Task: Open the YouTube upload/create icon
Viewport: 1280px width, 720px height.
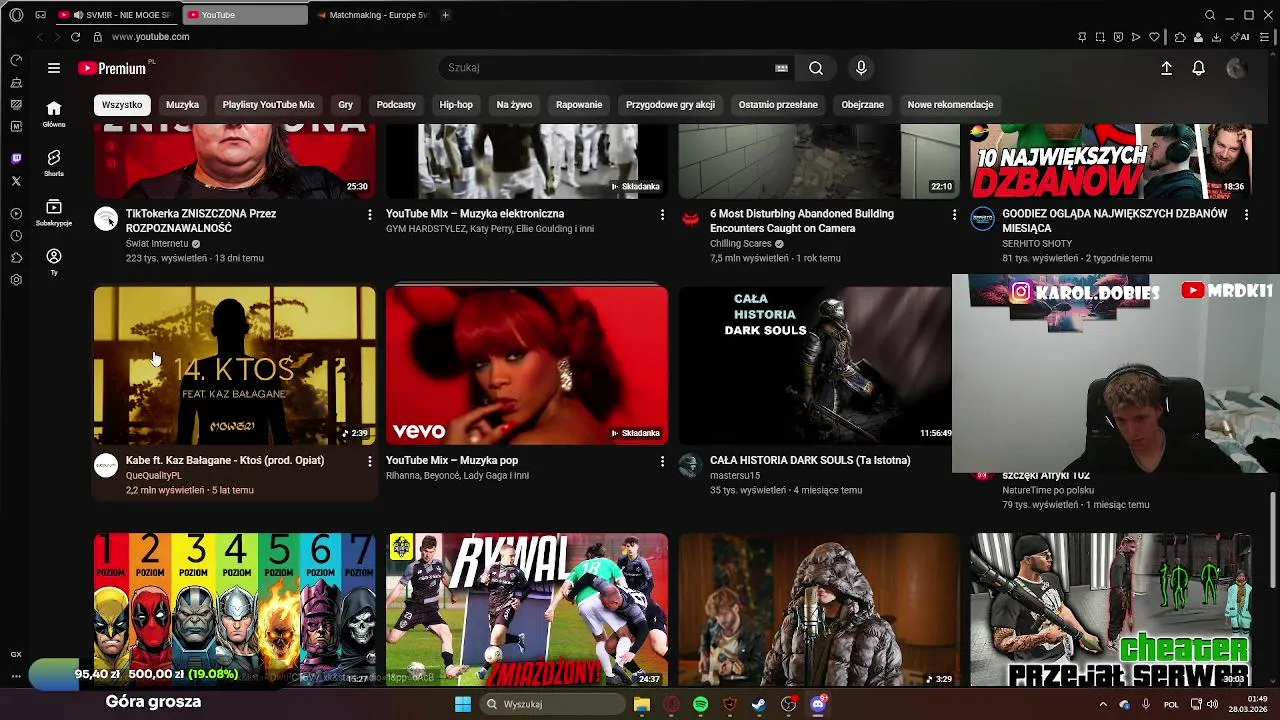Action: coord(1166,68)
